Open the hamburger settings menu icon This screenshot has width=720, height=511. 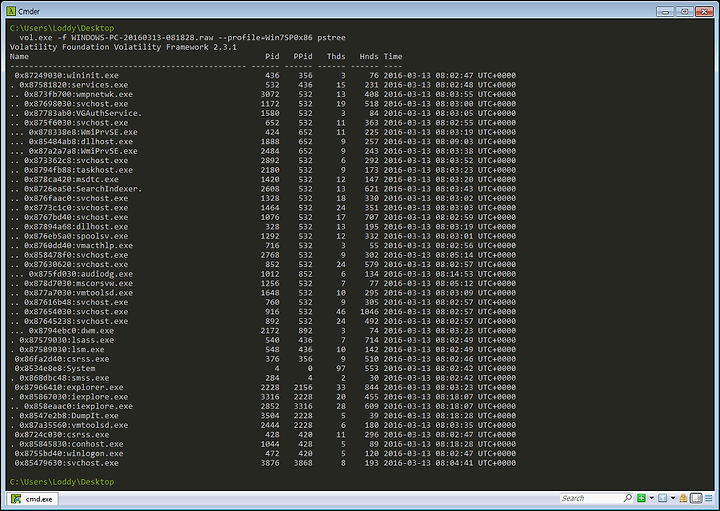coord(709,498)
